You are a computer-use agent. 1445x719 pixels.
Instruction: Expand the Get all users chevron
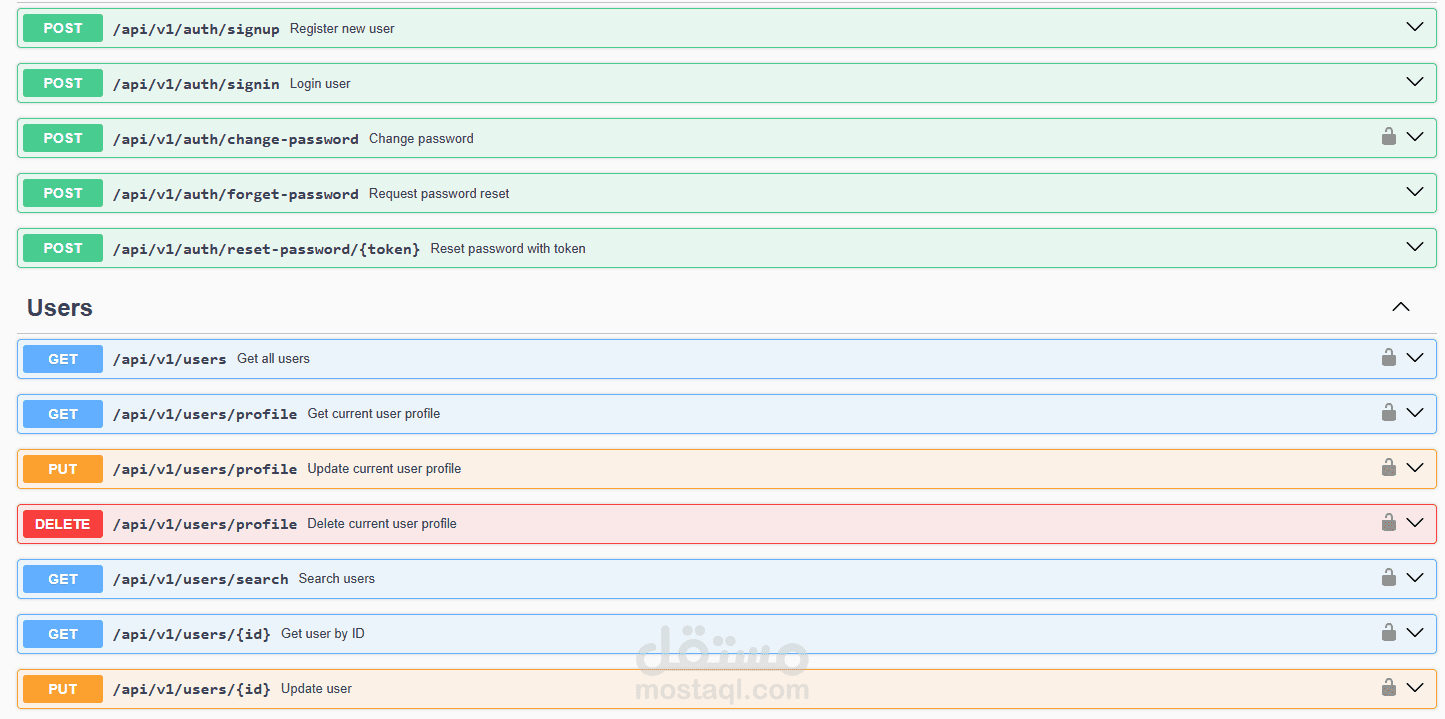click(x=1415, y=357)
